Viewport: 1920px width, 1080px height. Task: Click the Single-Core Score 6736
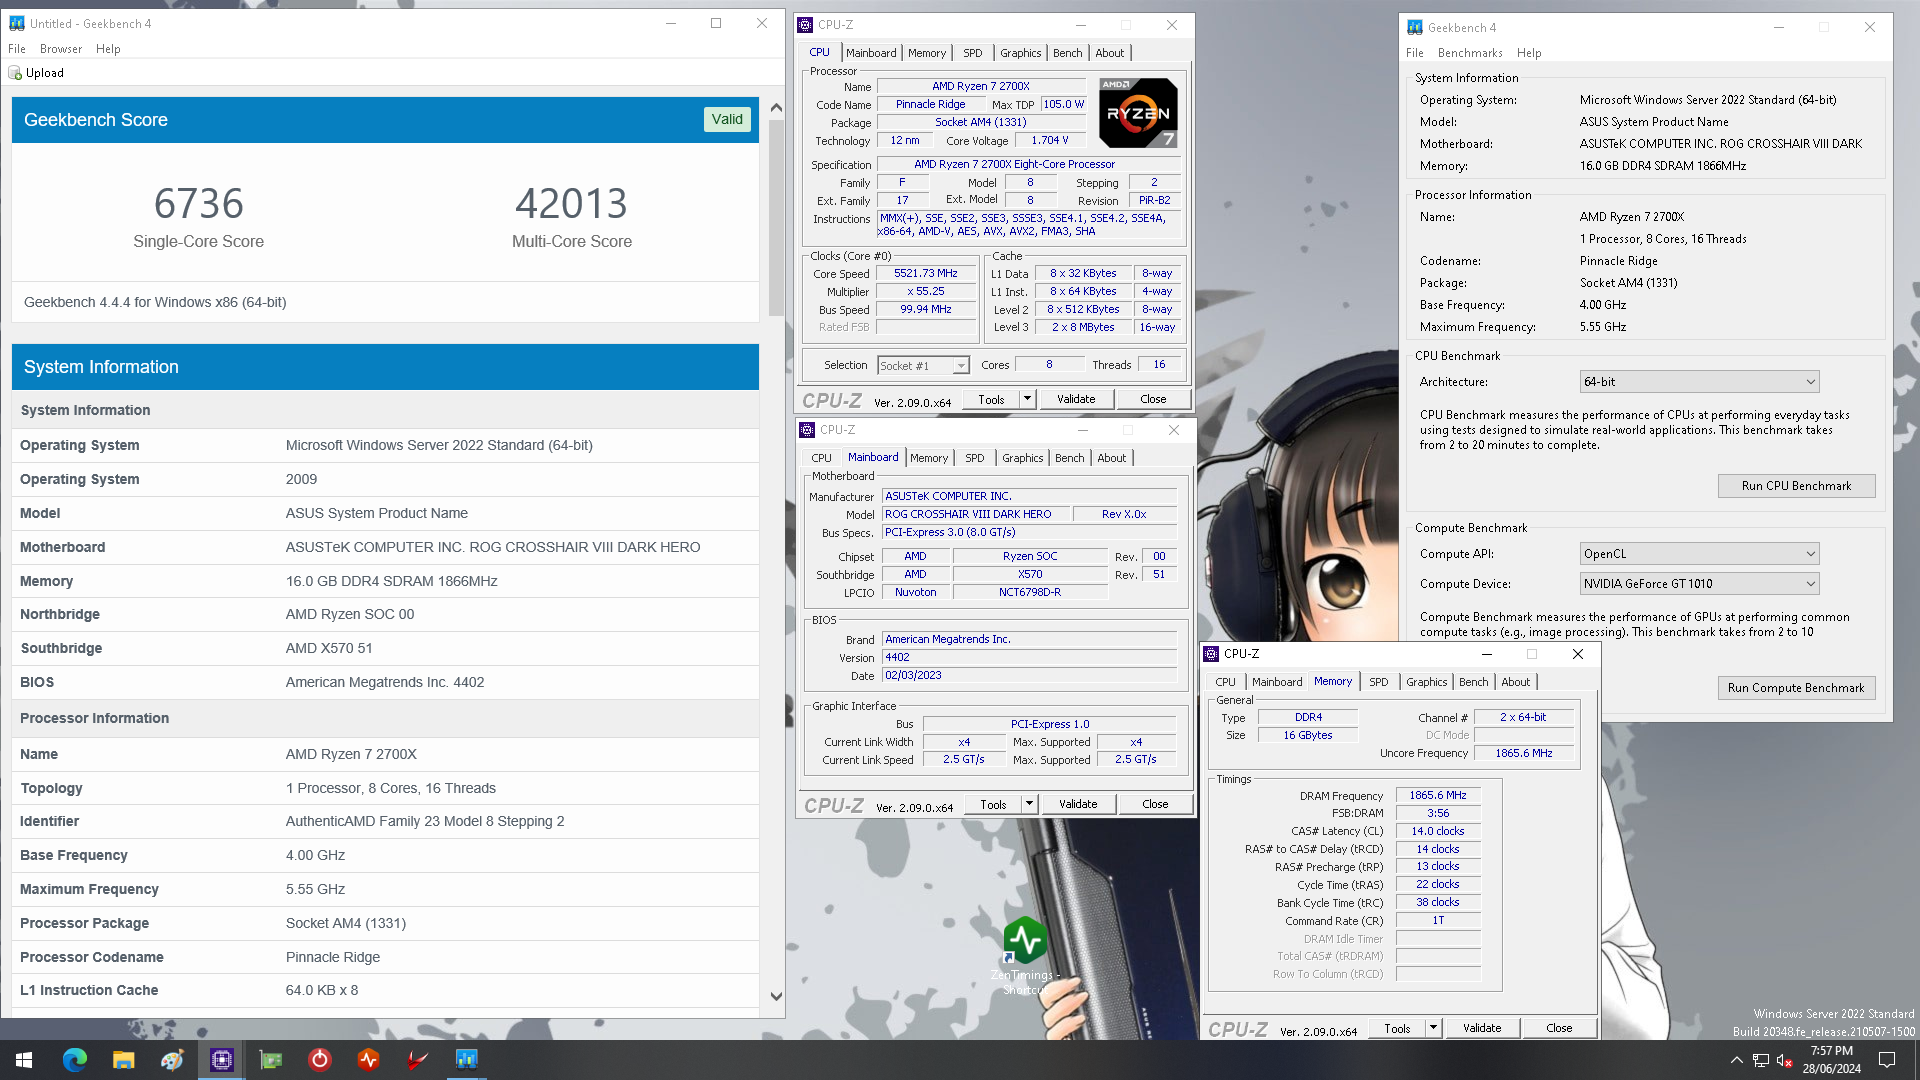click(x=198, y=204)
